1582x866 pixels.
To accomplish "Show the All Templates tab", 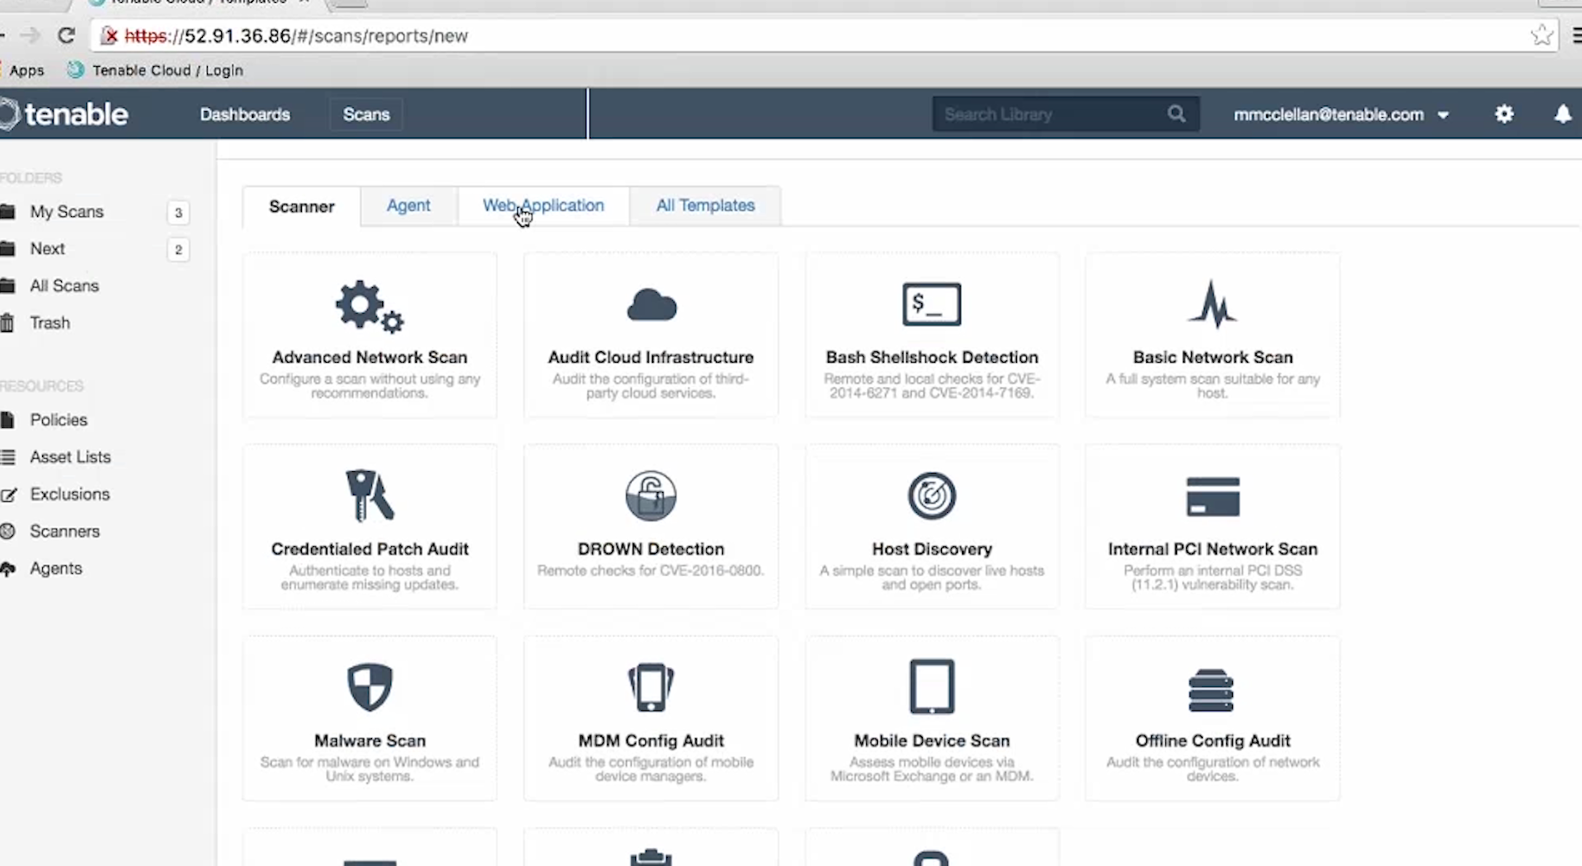I will point(705,205).
